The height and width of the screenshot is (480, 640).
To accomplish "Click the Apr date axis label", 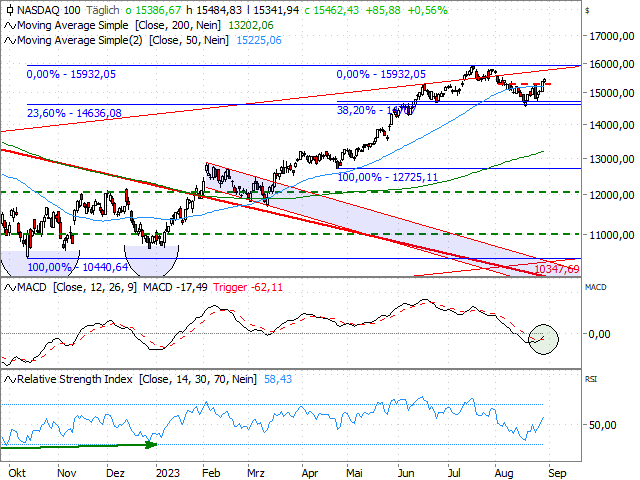I will 310,473.
